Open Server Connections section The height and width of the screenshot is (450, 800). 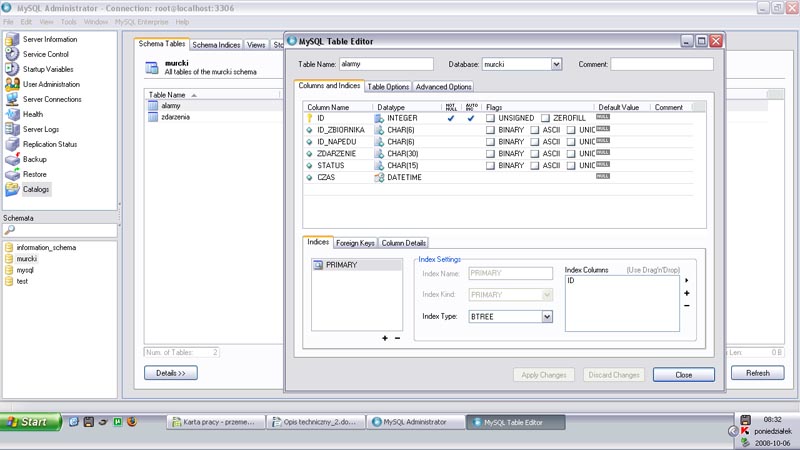[52, 99]
